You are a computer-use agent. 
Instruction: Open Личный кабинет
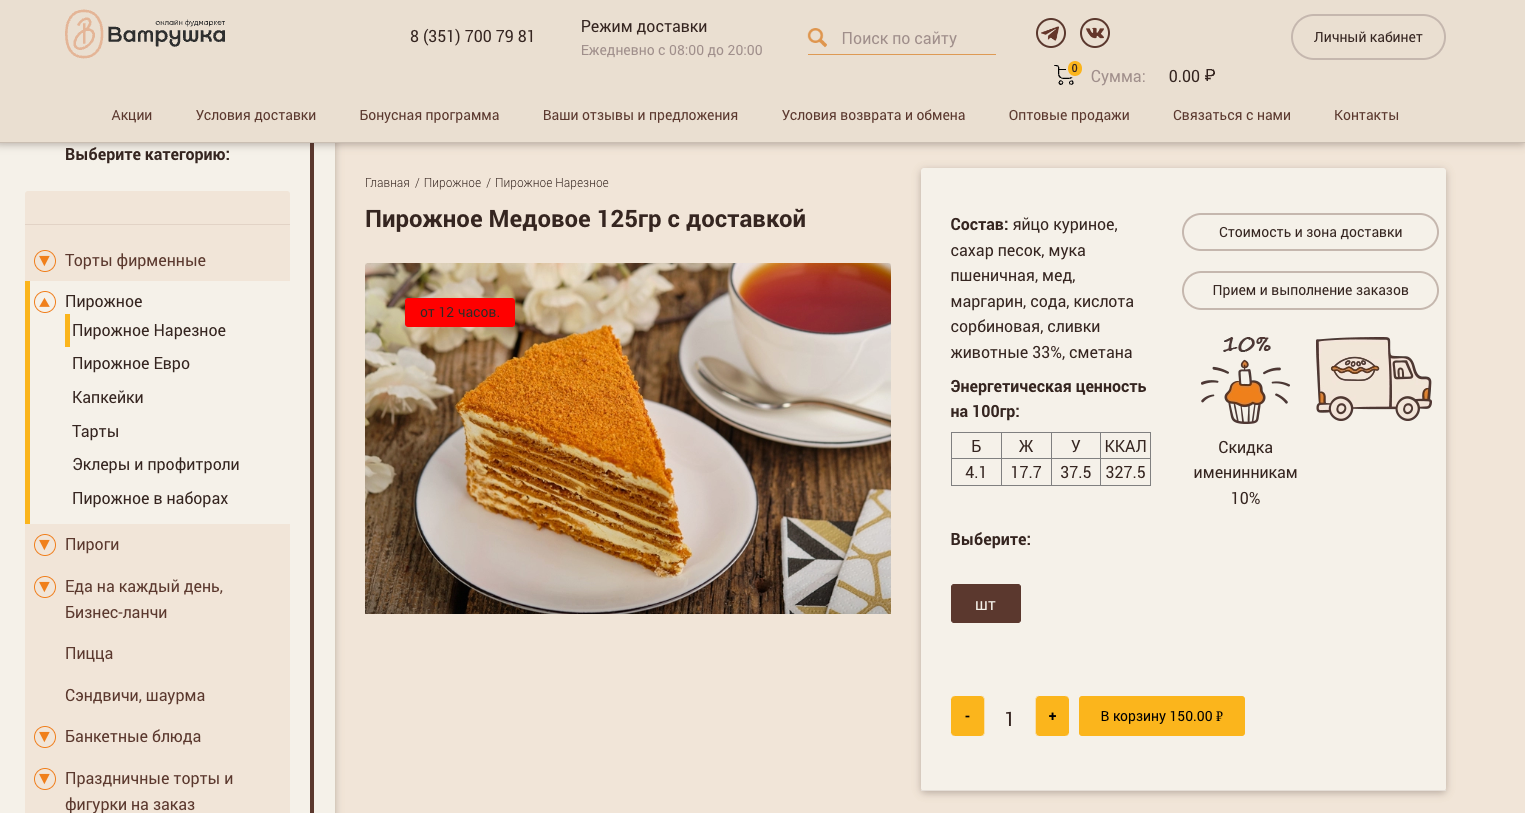[x=1368, y=37]
